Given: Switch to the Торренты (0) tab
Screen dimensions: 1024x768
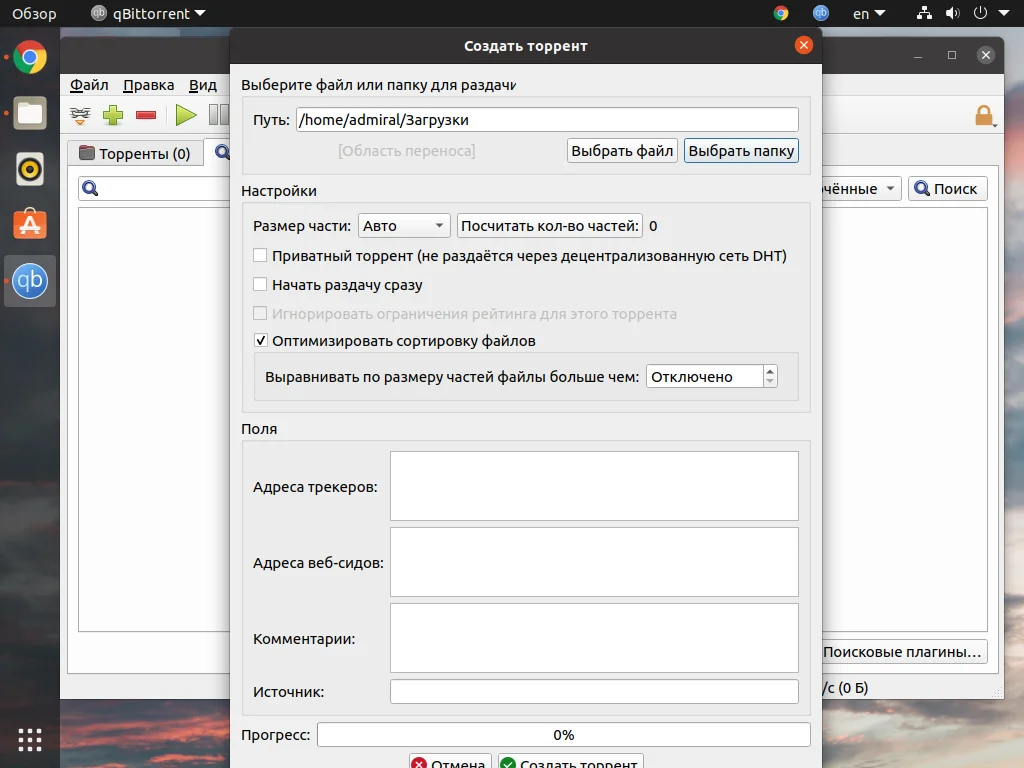Looking at the screenshot, I should click(x=135, y=153).
